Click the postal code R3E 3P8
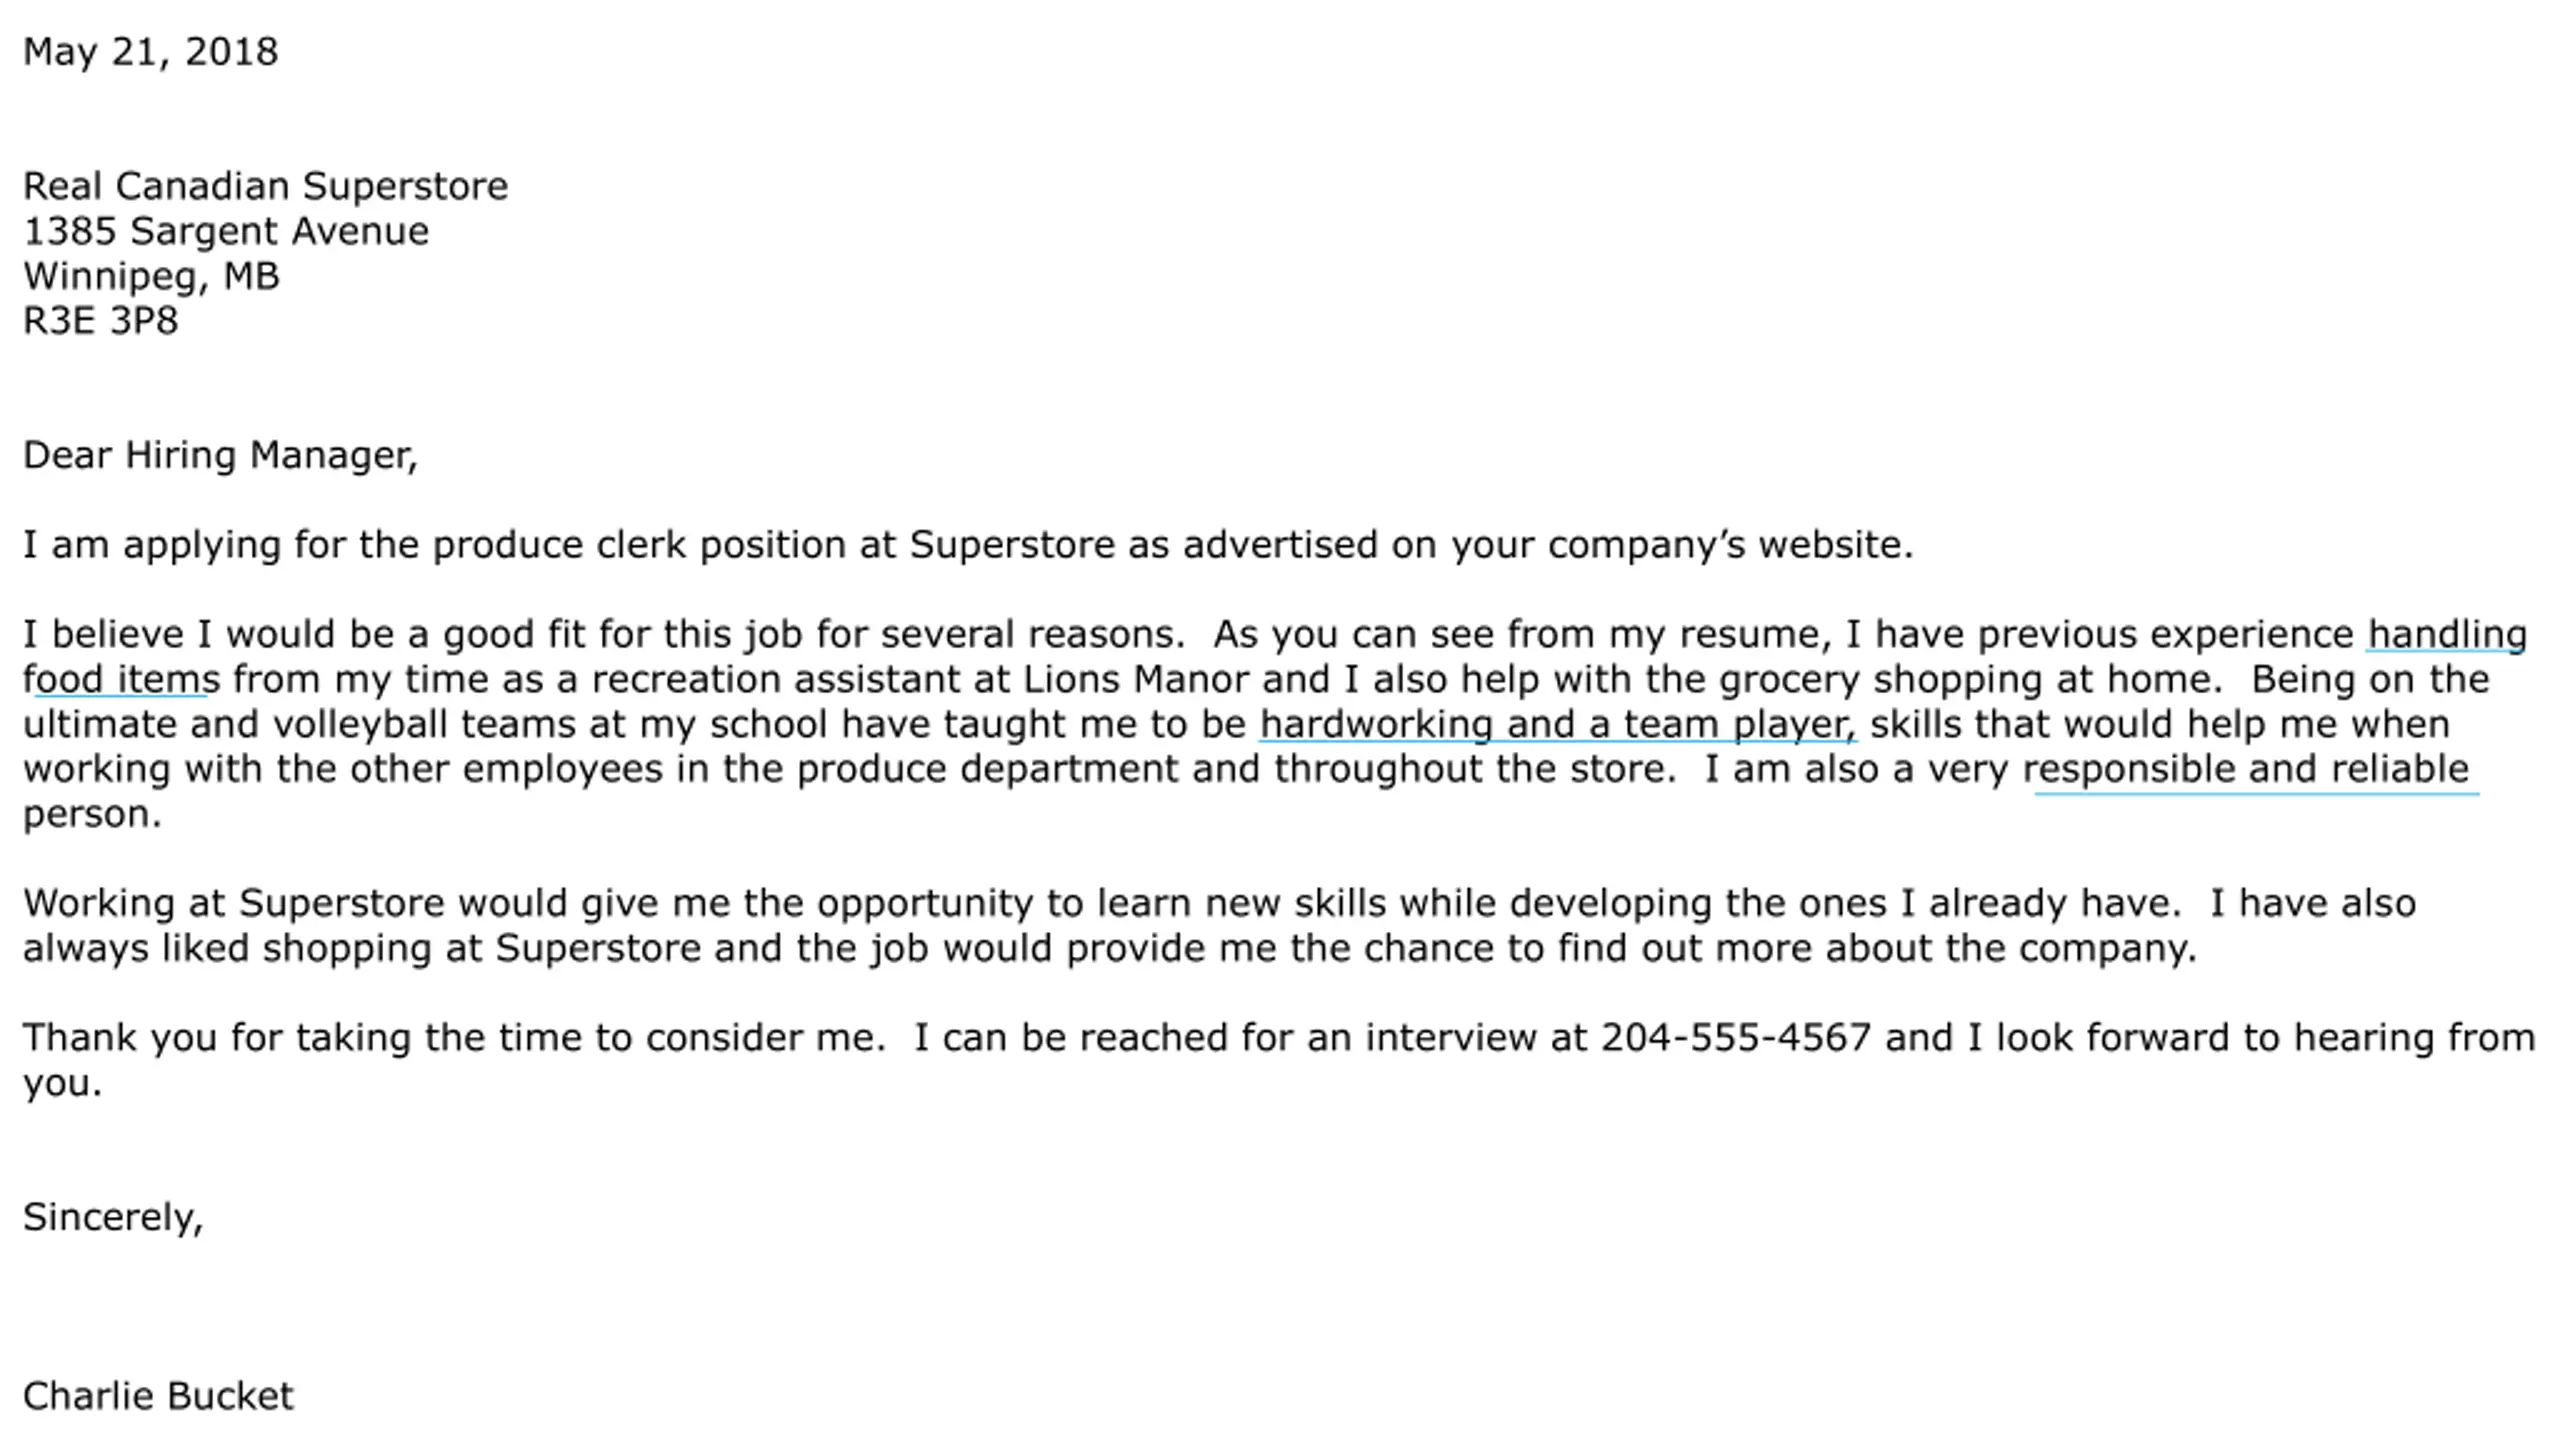The height and width of the screenshot is (1440, 2560). pyautogui.click(x=100, y=321)
